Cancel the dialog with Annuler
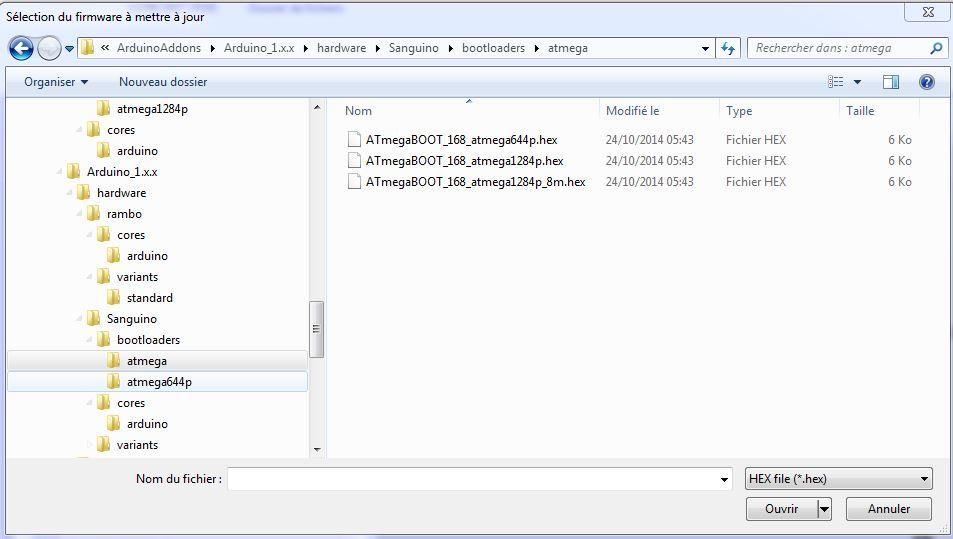The height and width of the screenshot is (539, 953). pyautogui.click(x=889, y=509)
